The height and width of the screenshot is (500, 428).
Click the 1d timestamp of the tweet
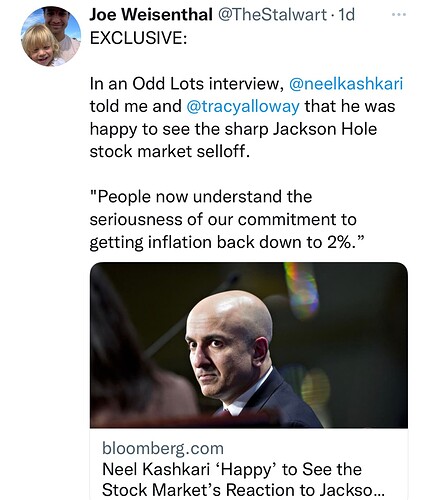pyautogui.click(x=346, y=15)
